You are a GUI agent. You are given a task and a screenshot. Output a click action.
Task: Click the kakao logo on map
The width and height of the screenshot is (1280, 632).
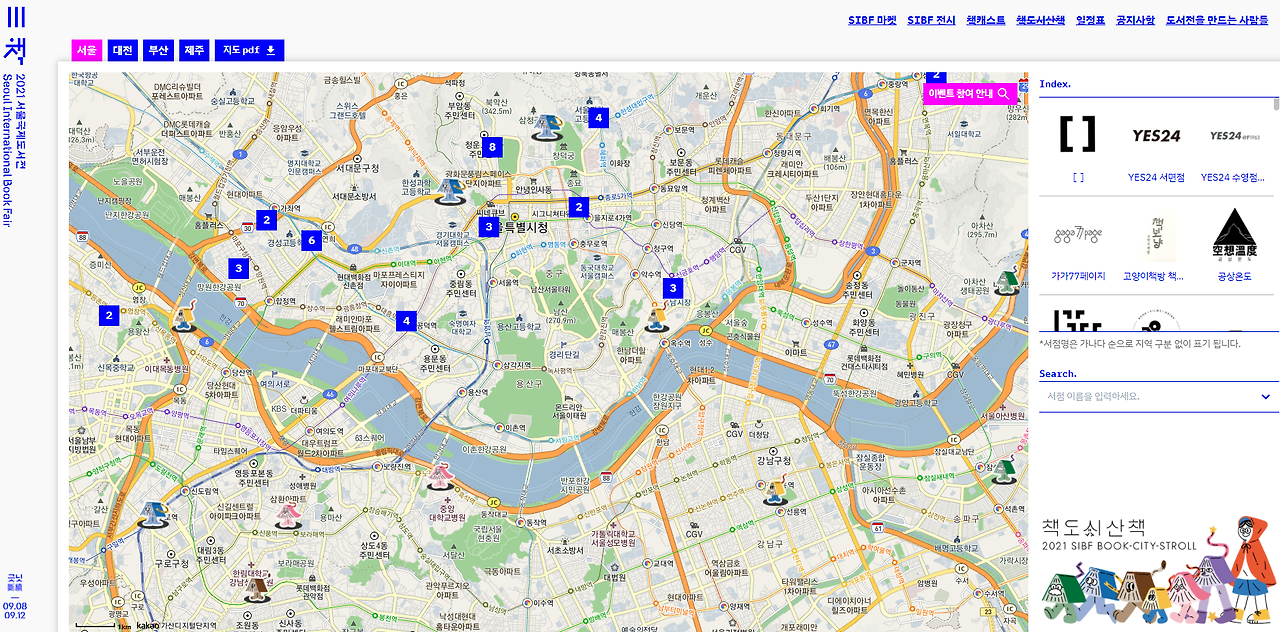click(x=148, y=626)
